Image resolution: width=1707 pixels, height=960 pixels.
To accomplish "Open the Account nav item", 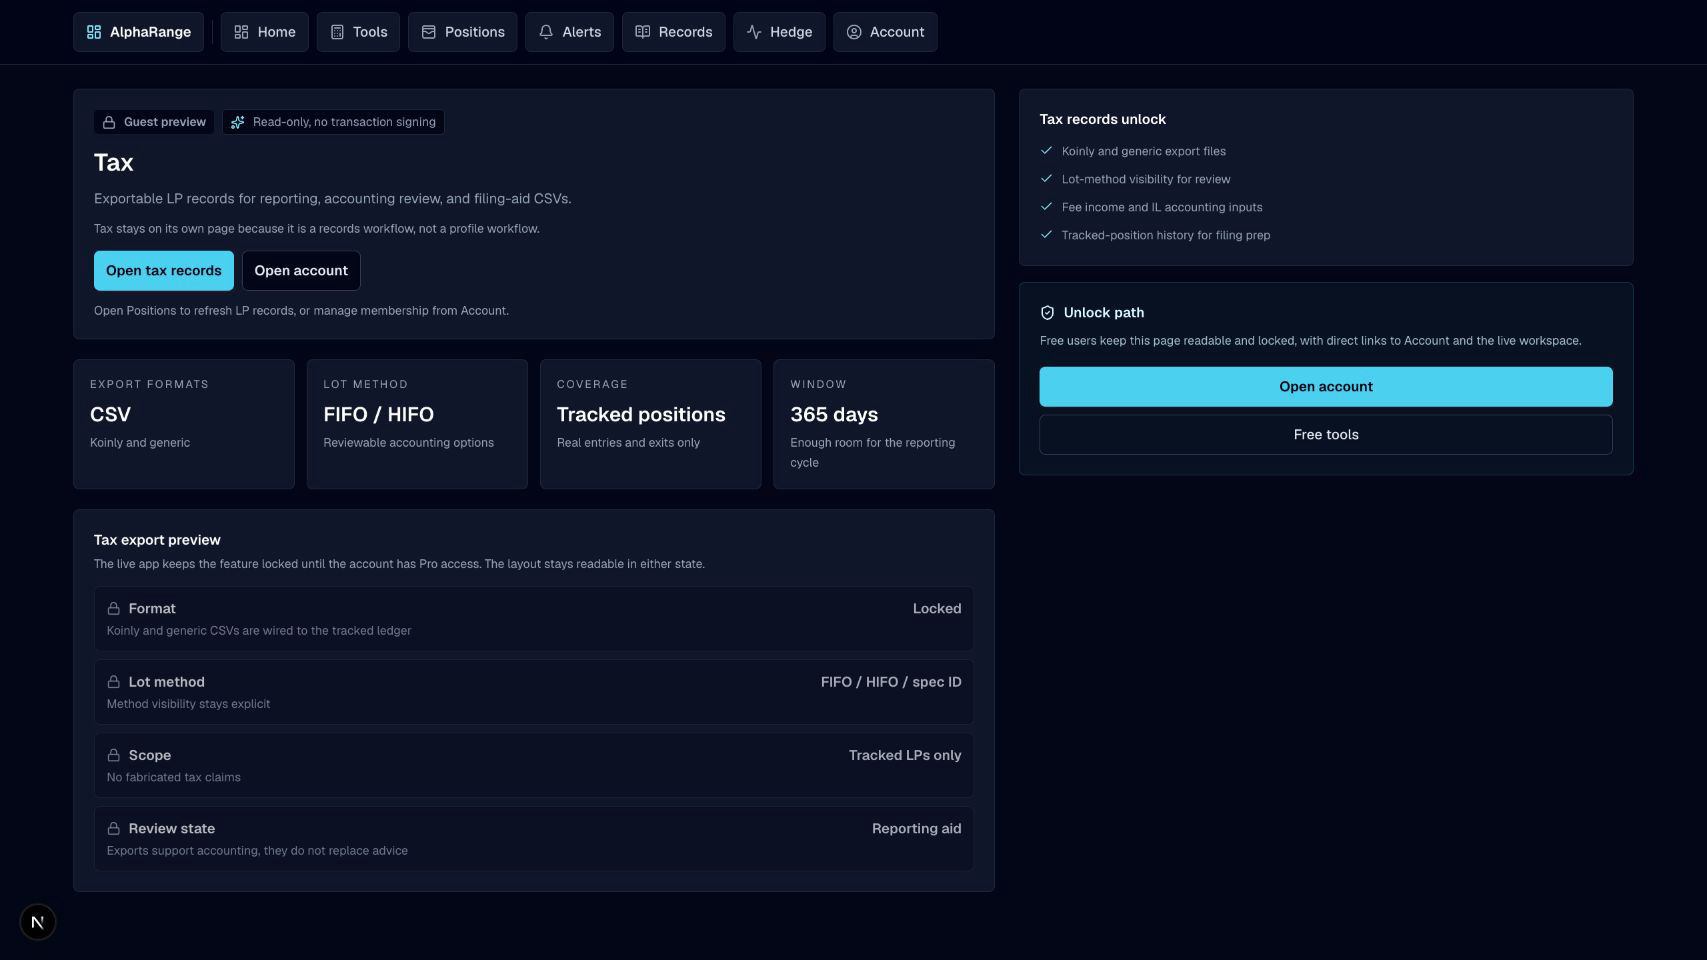I will click(x=885, y=32).
